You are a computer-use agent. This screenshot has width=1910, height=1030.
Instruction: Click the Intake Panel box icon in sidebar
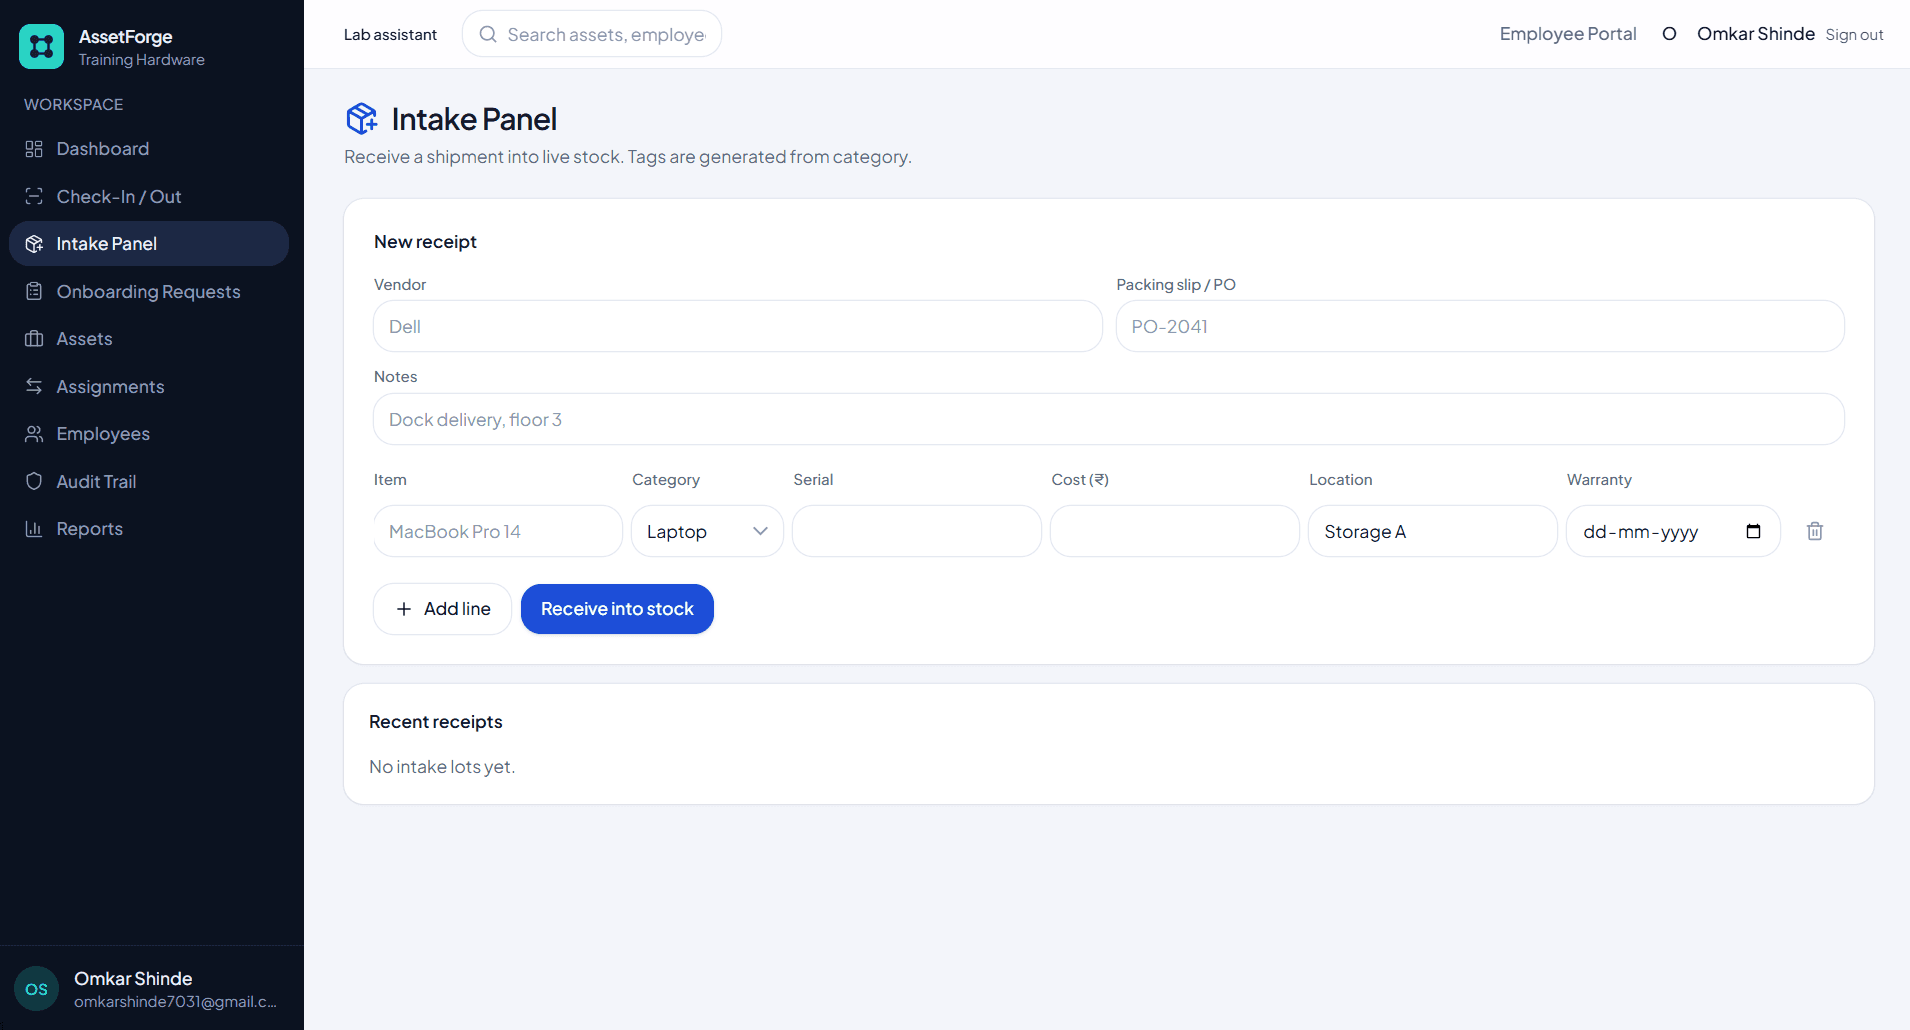coord(34,244)
